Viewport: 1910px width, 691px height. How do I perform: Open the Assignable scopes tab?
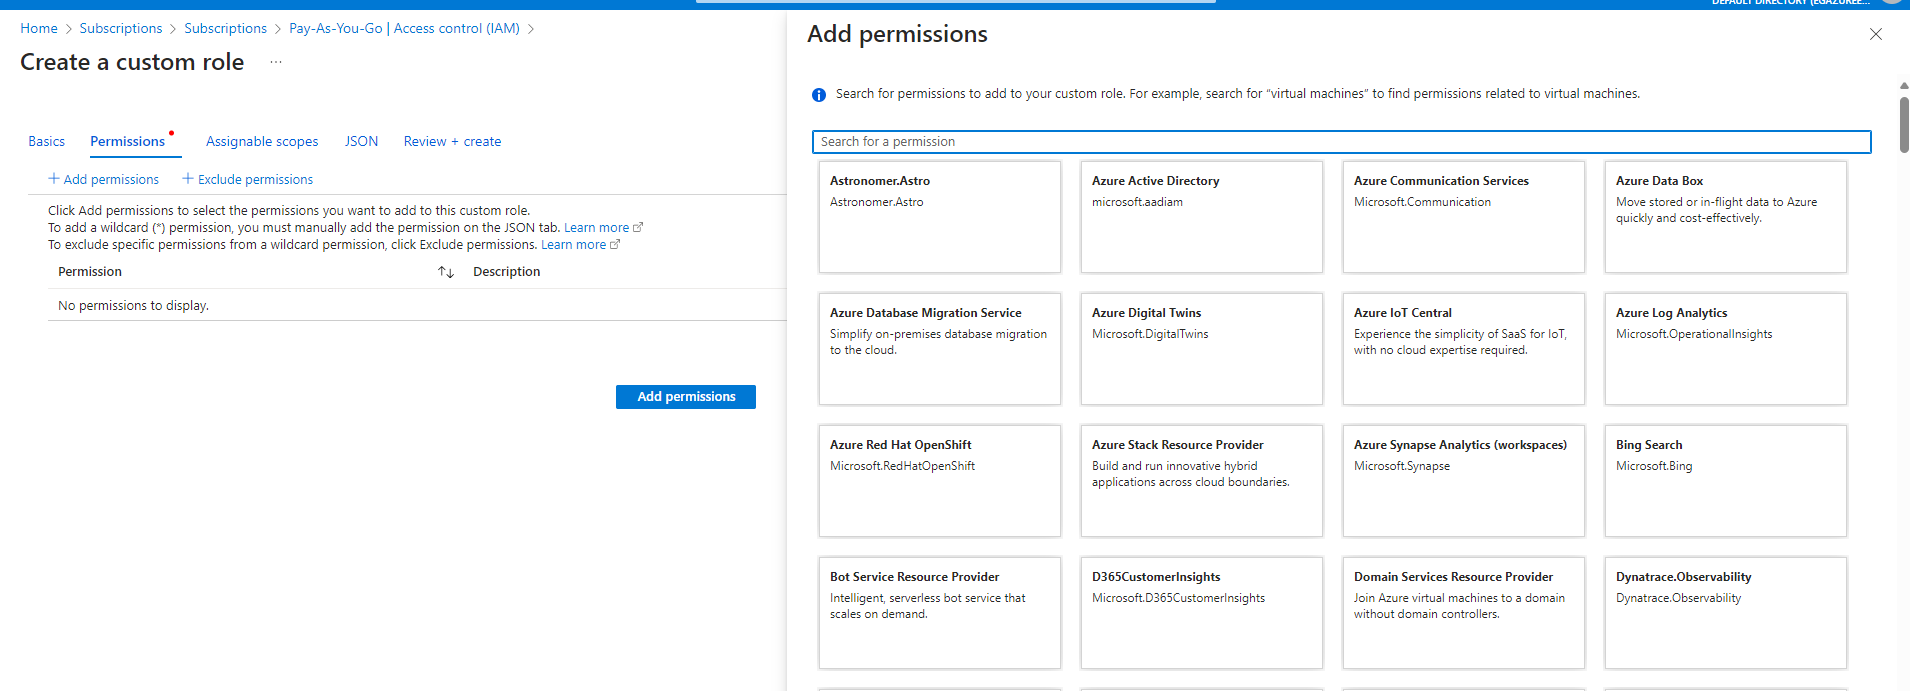[x=262, y=141]
